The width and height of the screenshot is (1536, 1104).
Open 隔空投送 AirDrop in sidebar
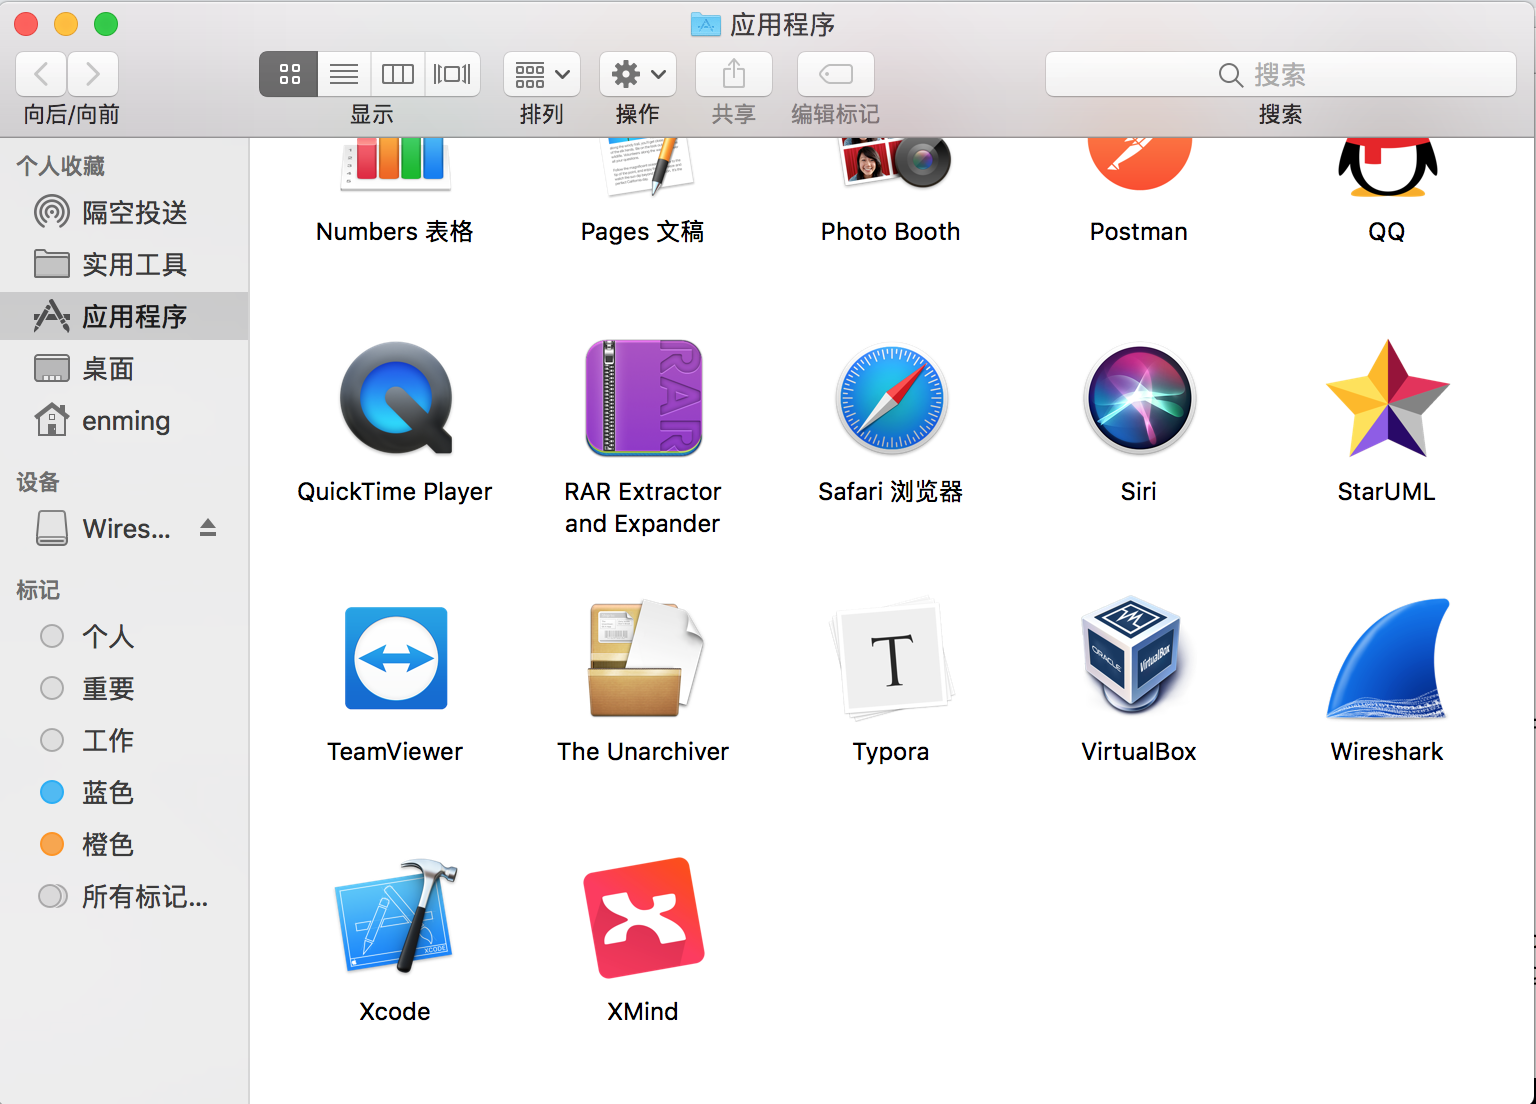[124, 212]
